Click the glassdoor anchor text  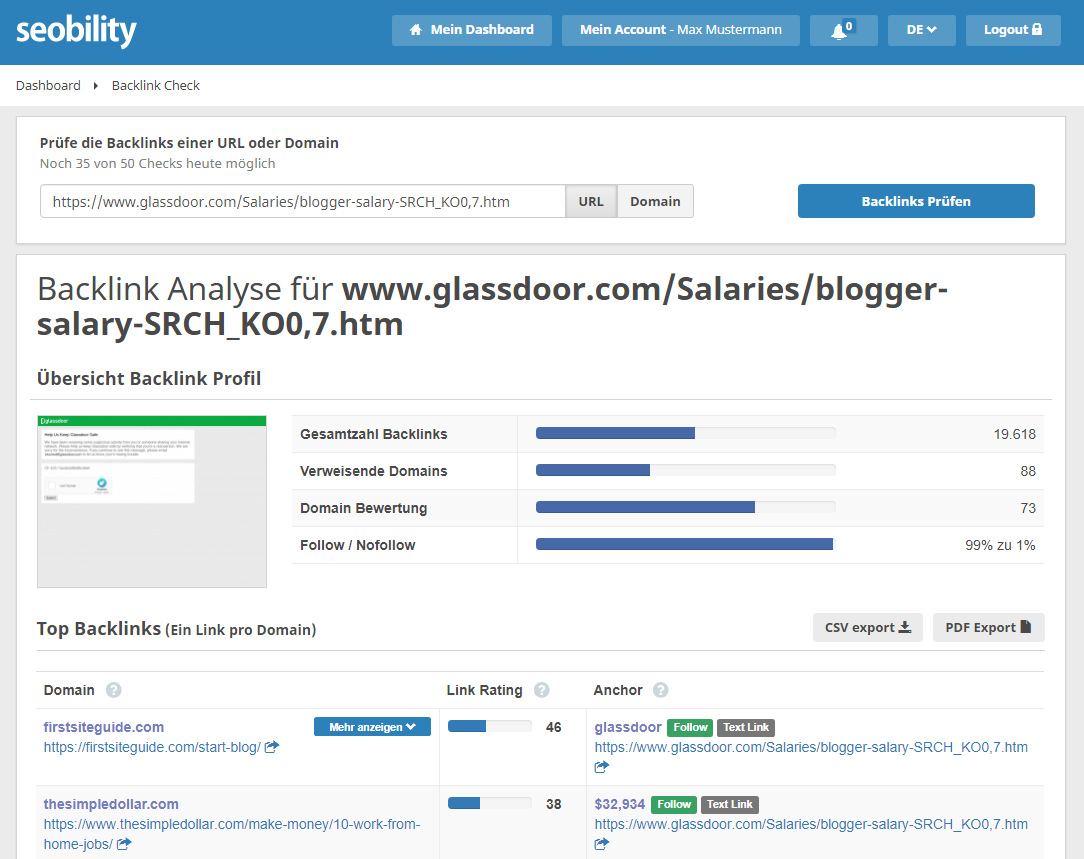(628, 727)
